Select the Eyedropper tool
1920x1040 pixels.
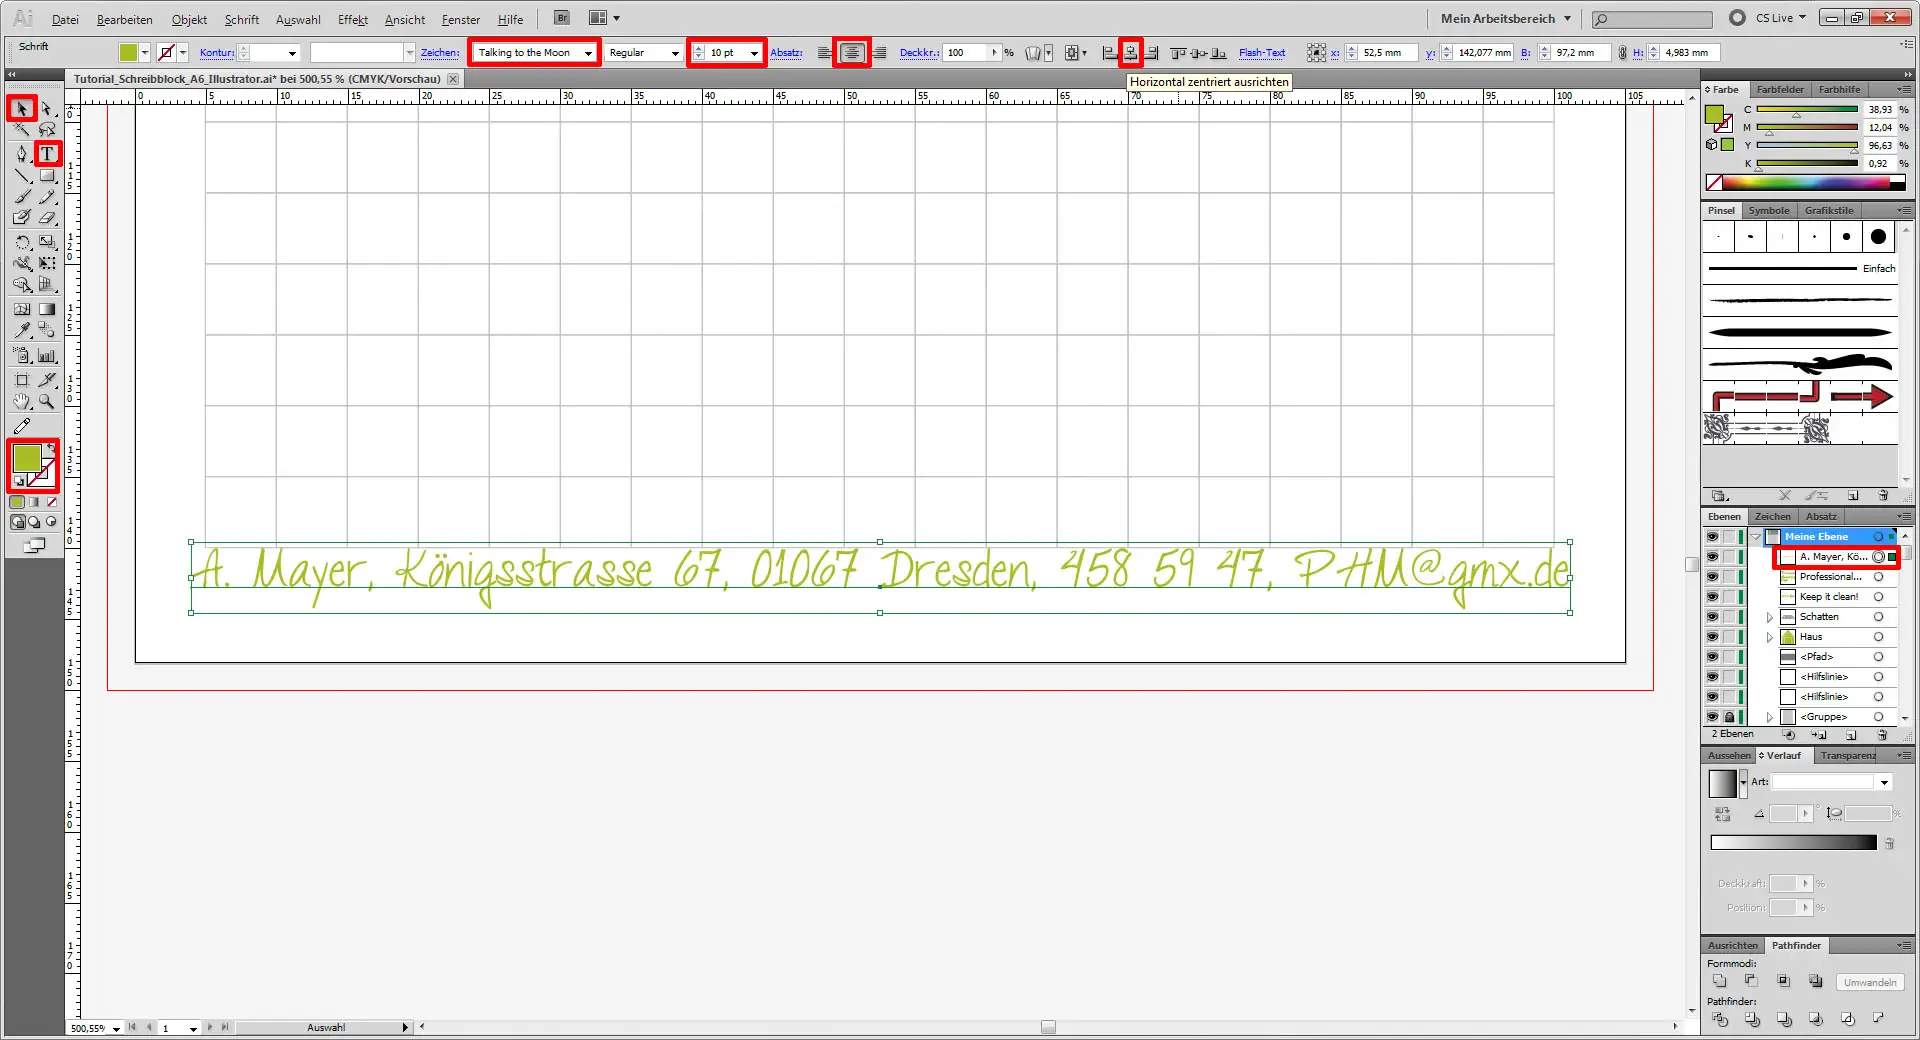22,330
